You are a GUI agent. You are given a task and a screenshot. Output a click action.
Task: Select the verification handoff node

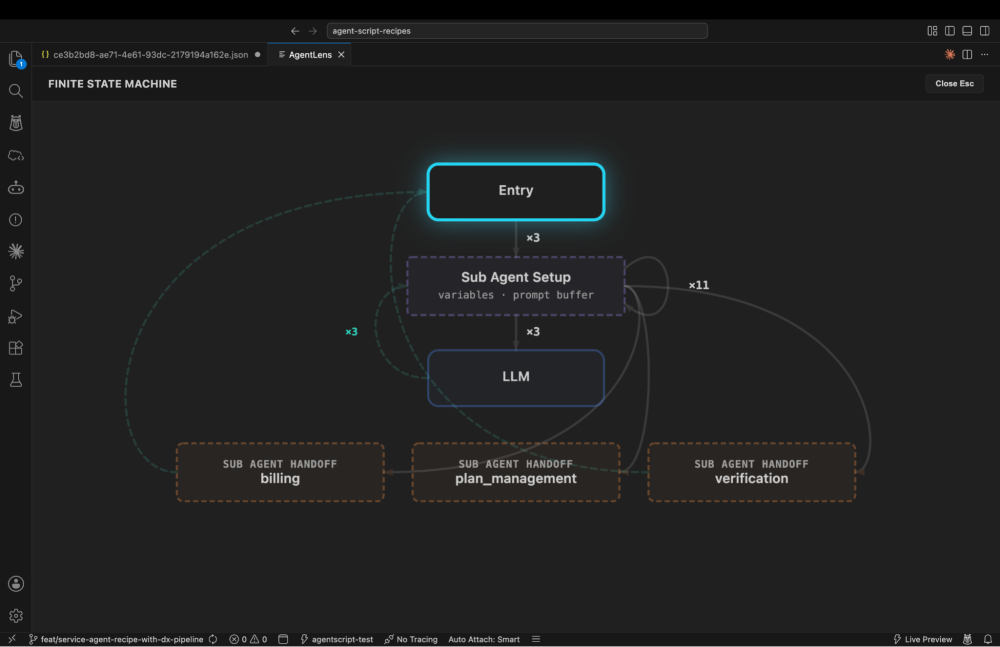(751, 472)
